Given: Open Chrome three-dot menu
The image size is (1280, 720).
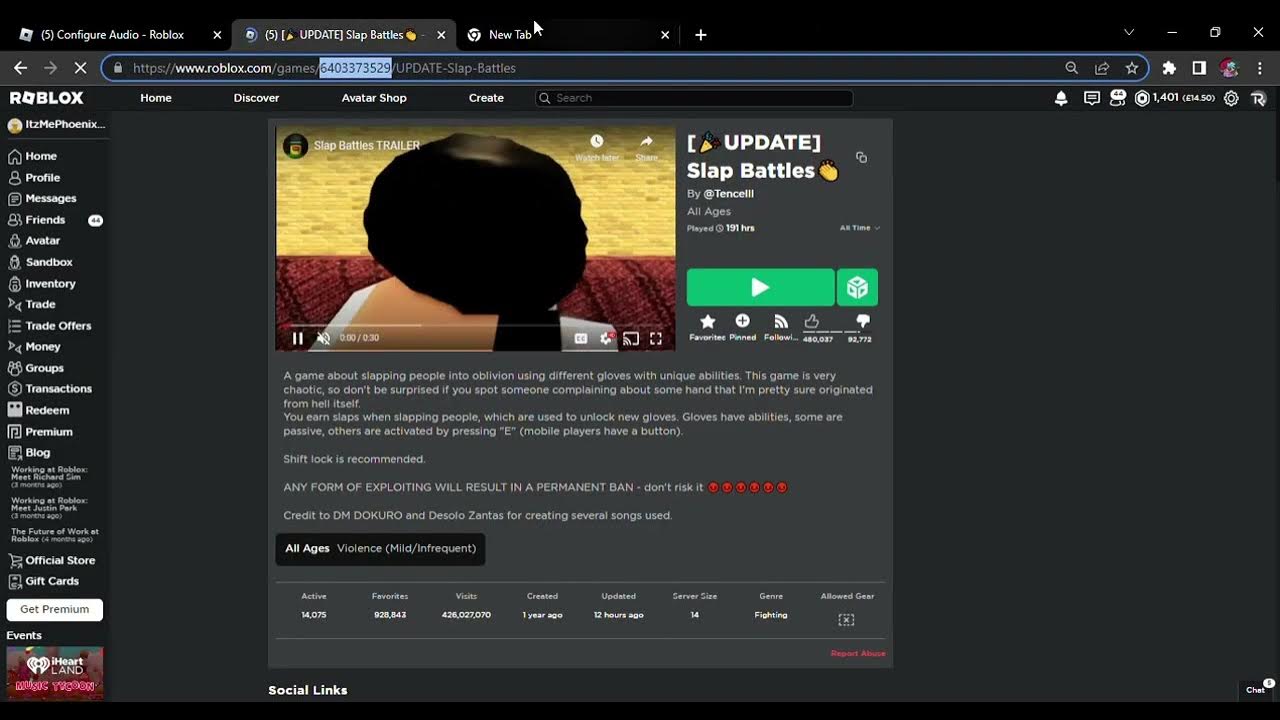Looking at the screenshot, I should (1259, 68).
